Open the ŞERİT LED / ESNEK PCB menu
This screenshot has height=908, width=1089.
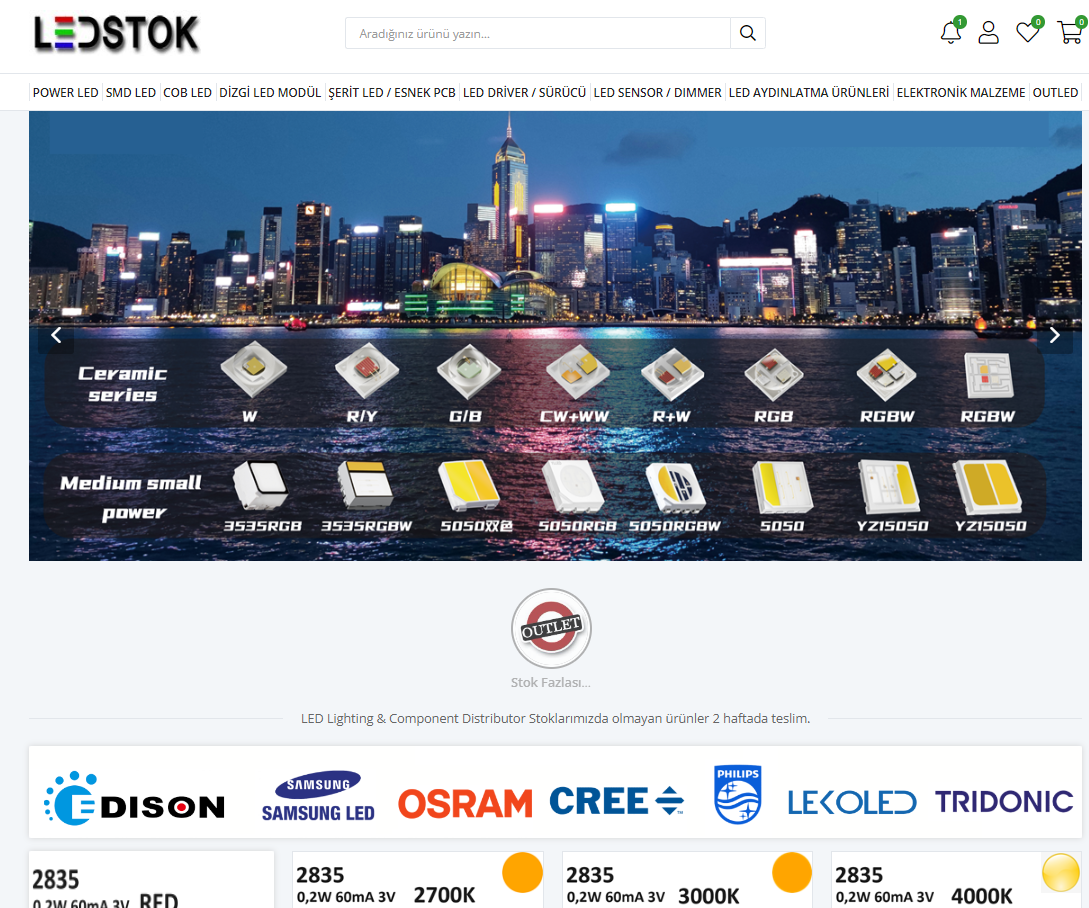point(392,92)
